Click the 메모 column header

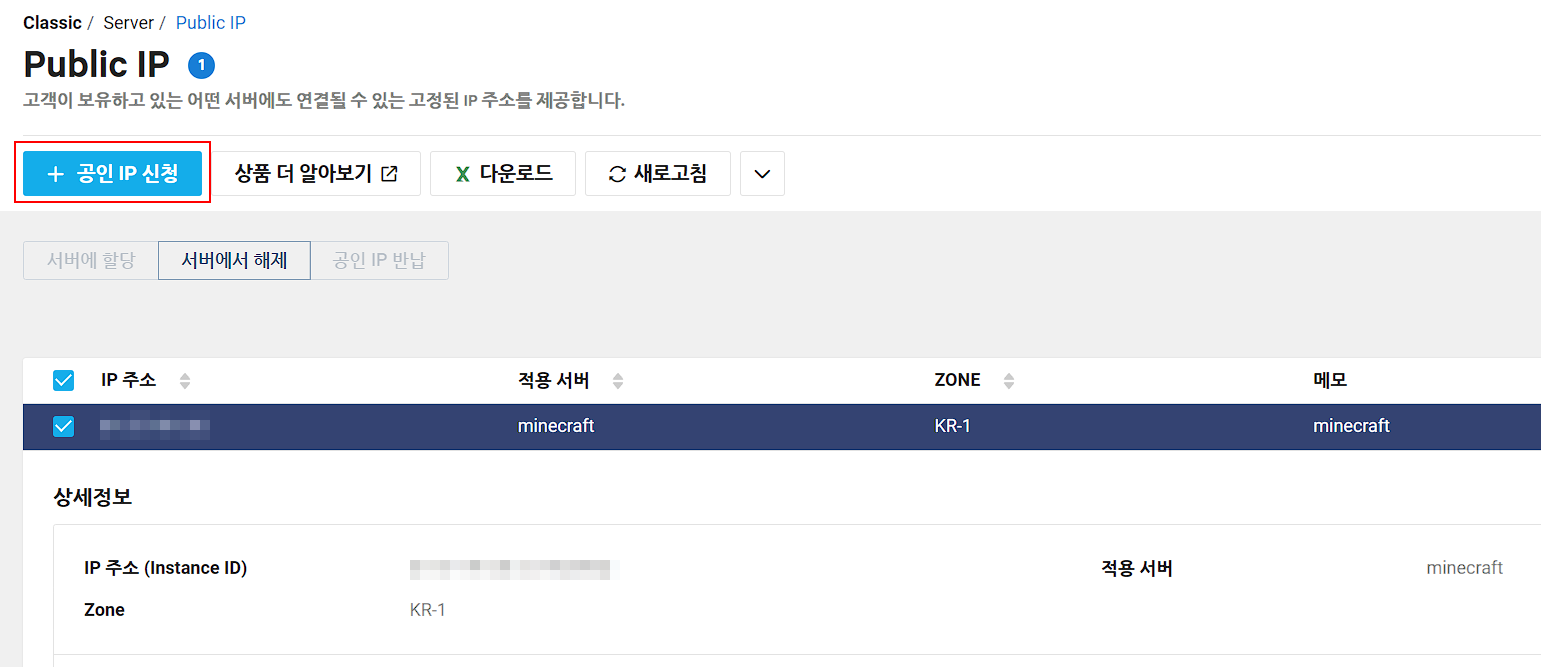pyautogui.click(x=1330, y=380)
